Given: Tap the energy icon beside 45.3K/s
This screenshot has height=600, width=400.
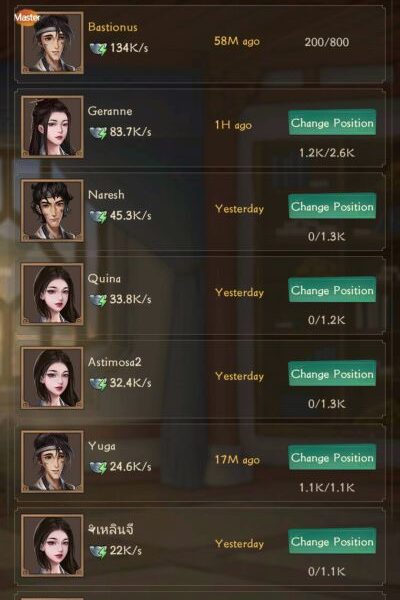Looking at the screenshot, I should tap(98, 216).
